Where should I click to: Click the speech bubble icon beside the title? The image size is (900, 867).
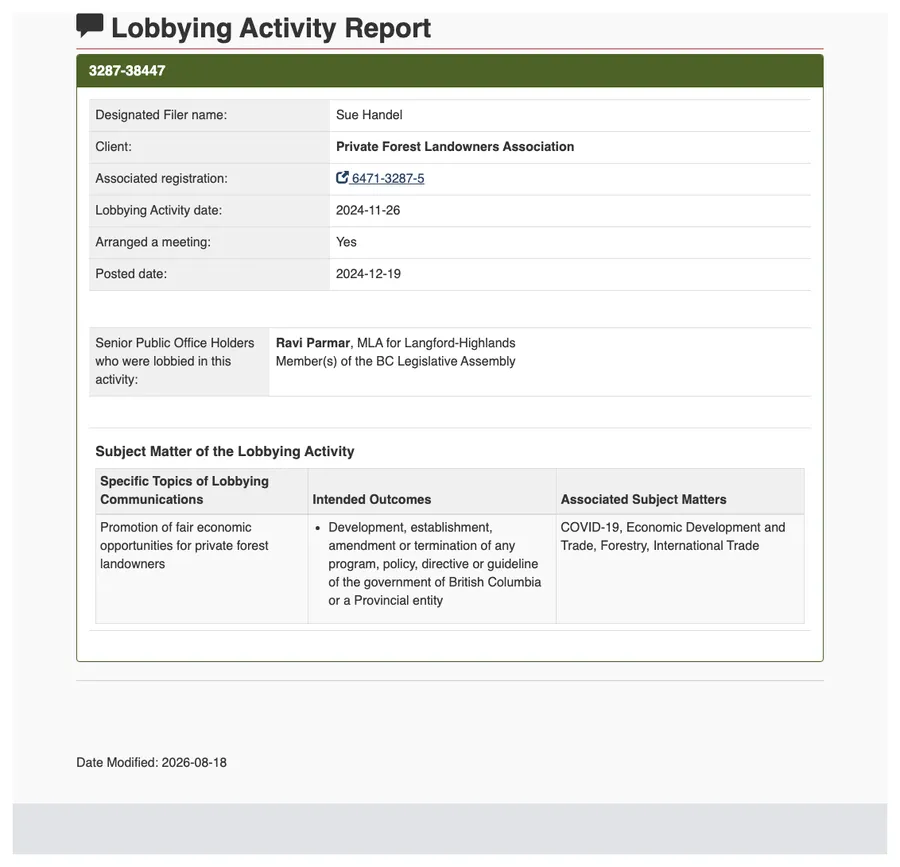pos(90,26)
